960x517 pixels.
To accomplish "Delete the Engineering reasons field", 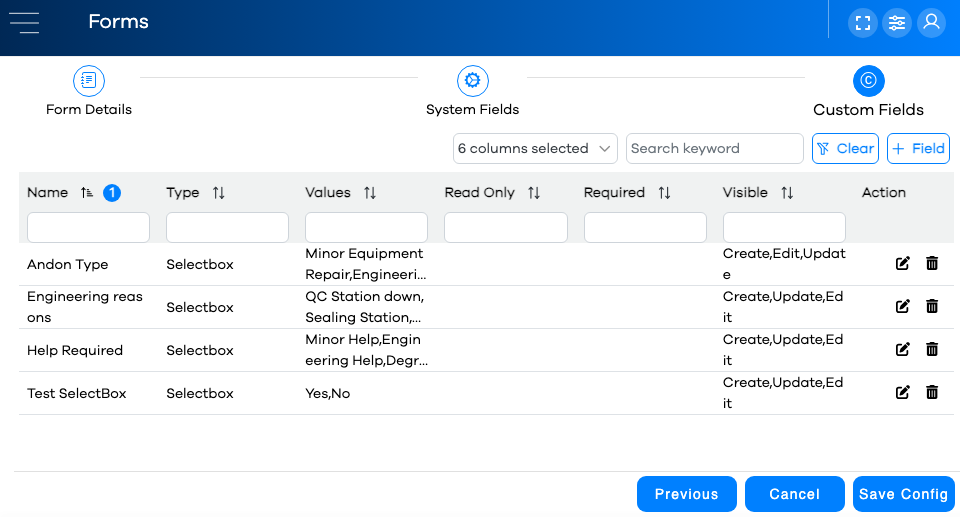I will (x=932, y=306).
